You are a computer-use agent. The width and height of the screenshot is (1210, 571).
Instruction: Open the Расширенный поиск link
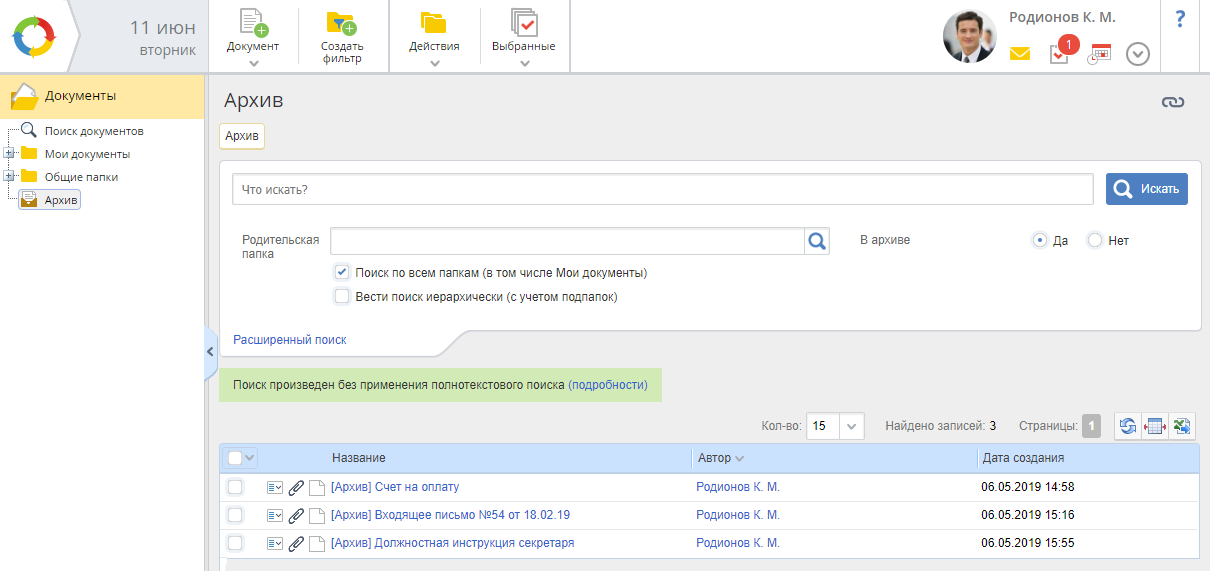[290, 340]
